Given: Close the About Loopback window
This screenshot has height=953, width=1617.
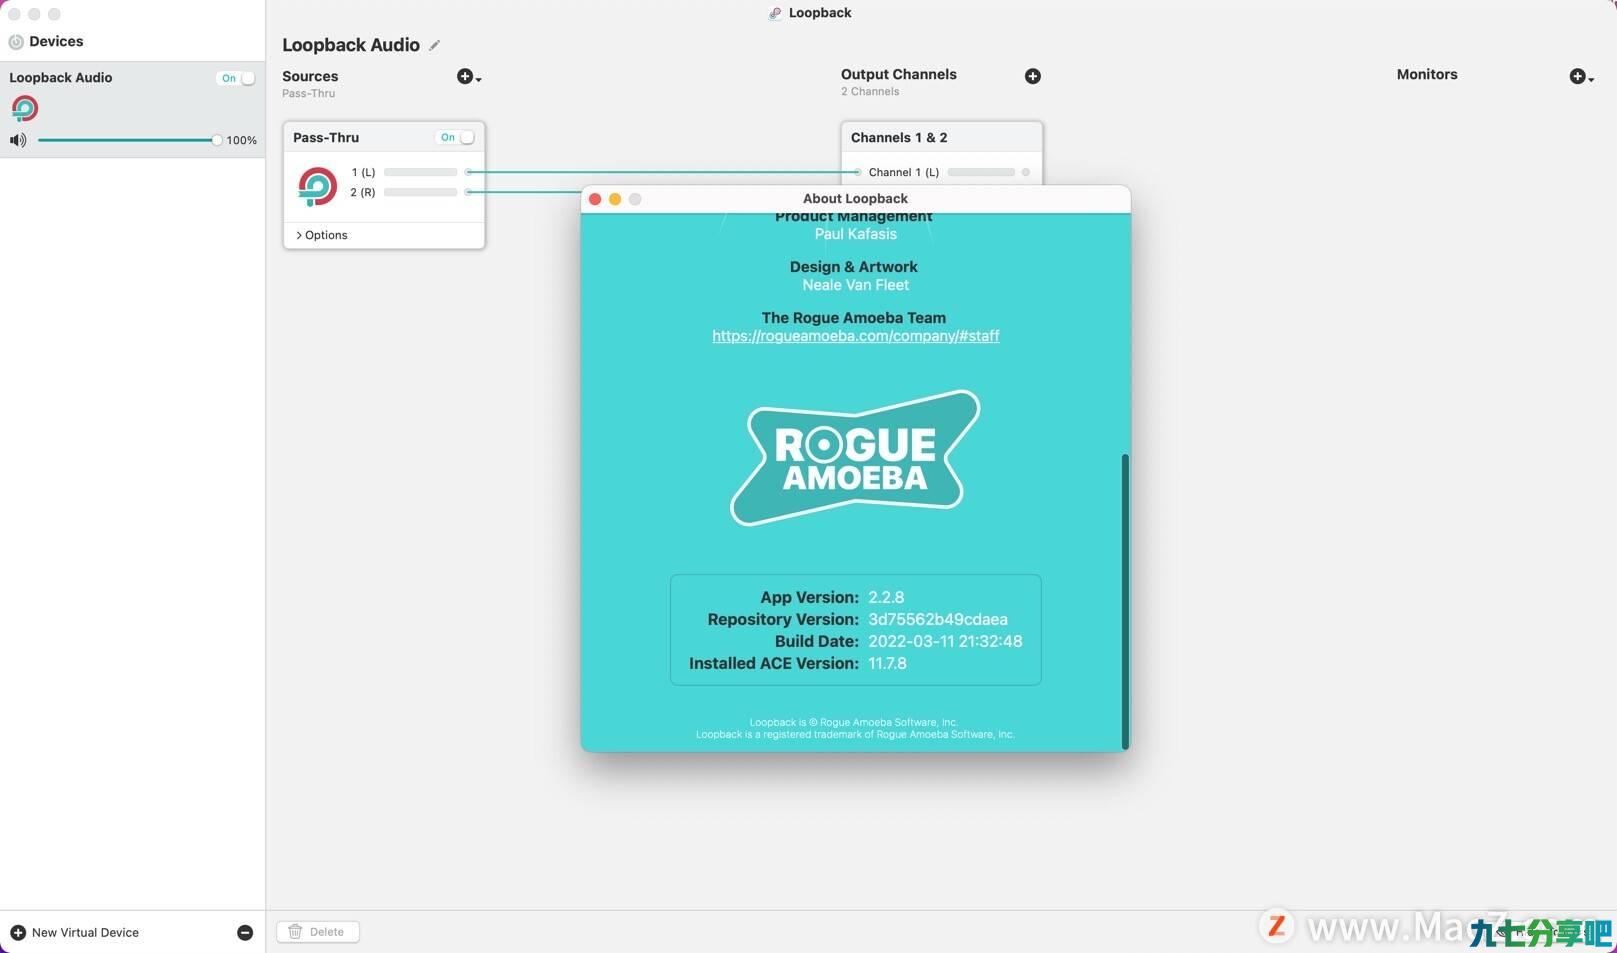Looking at the screenshot, I should [595, 199].
